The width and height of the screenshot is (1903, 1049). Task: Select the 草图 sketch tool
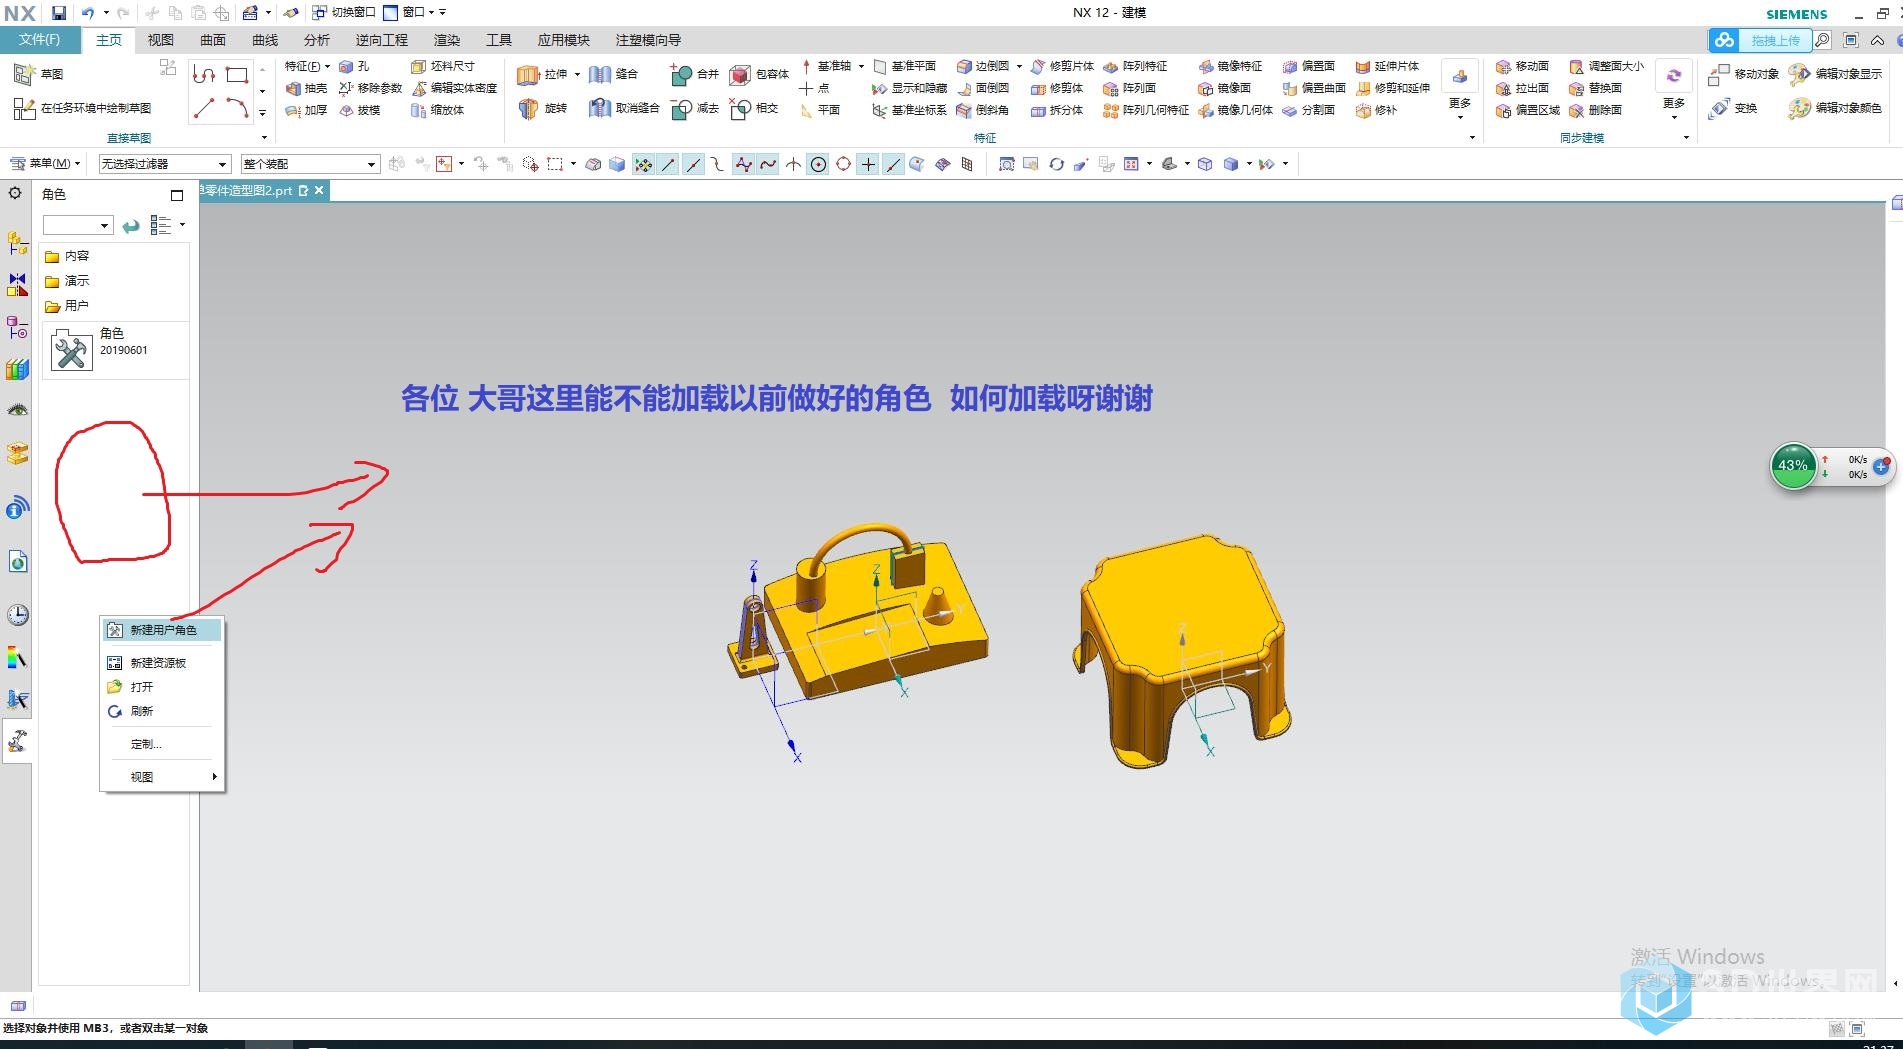point(39,73)
